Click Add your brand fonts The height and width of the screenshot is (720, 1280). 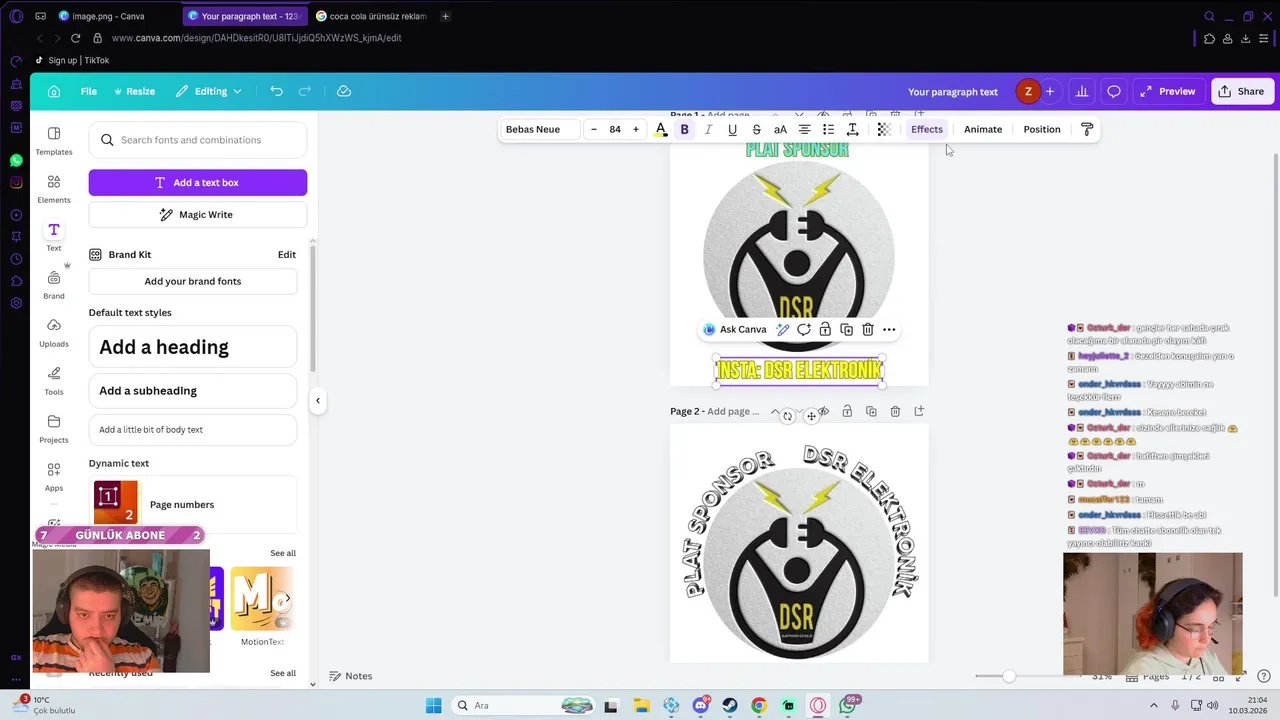[x=193, y=281]
